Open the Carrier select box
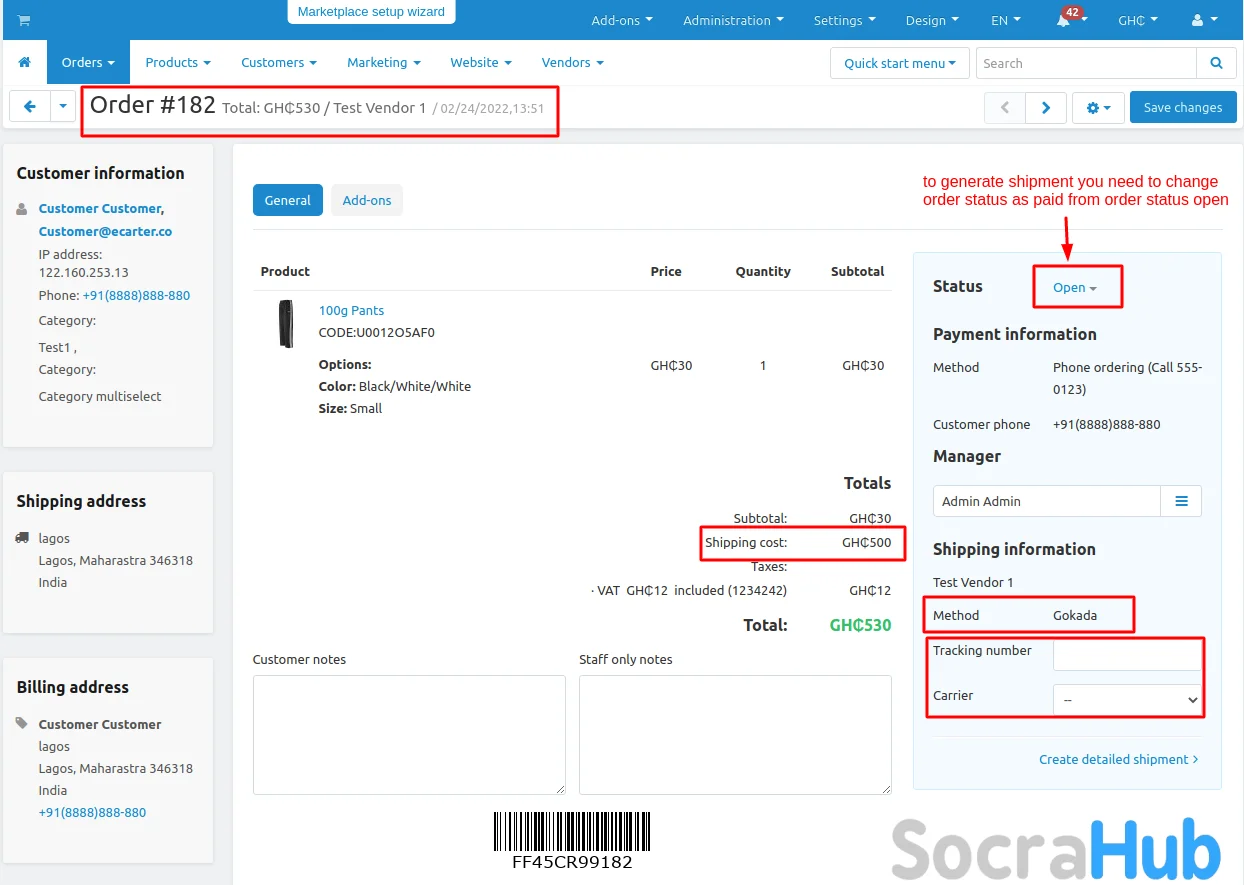The width and height of the screenshot is (1244, 885). (x=1127, y=700)
